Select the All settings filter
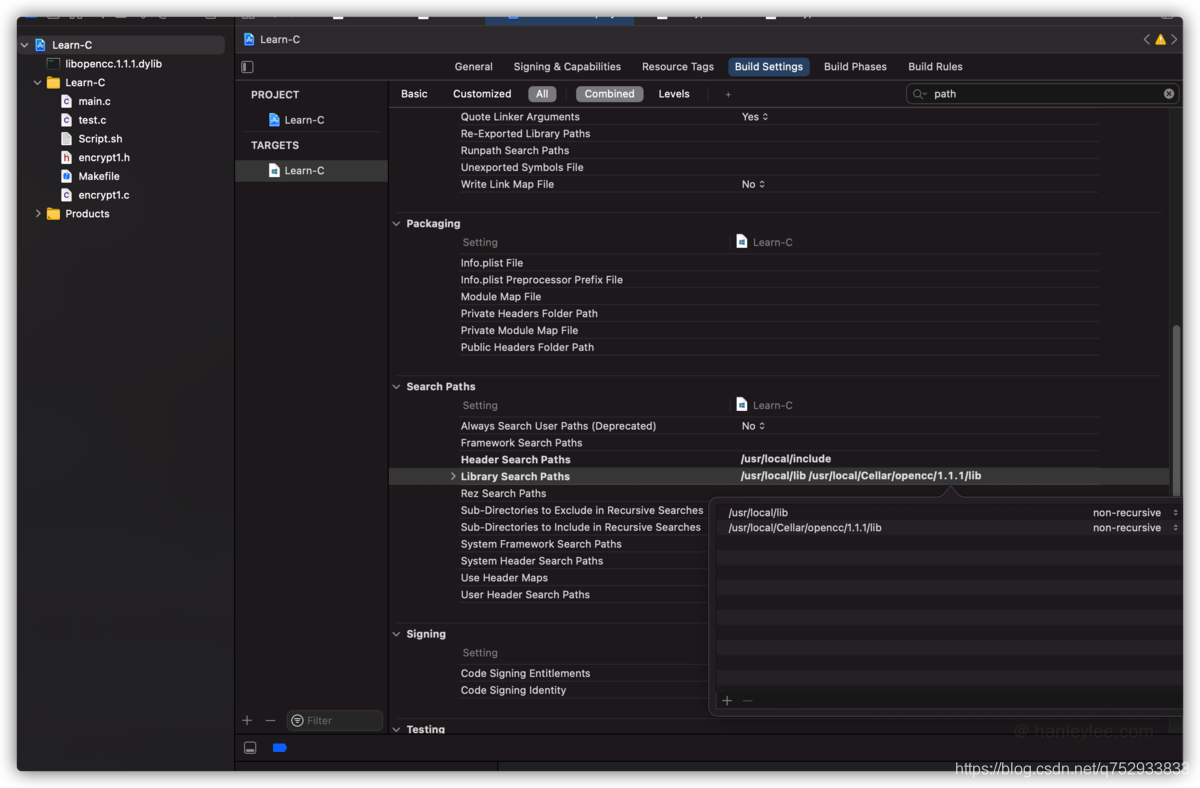 542,94
